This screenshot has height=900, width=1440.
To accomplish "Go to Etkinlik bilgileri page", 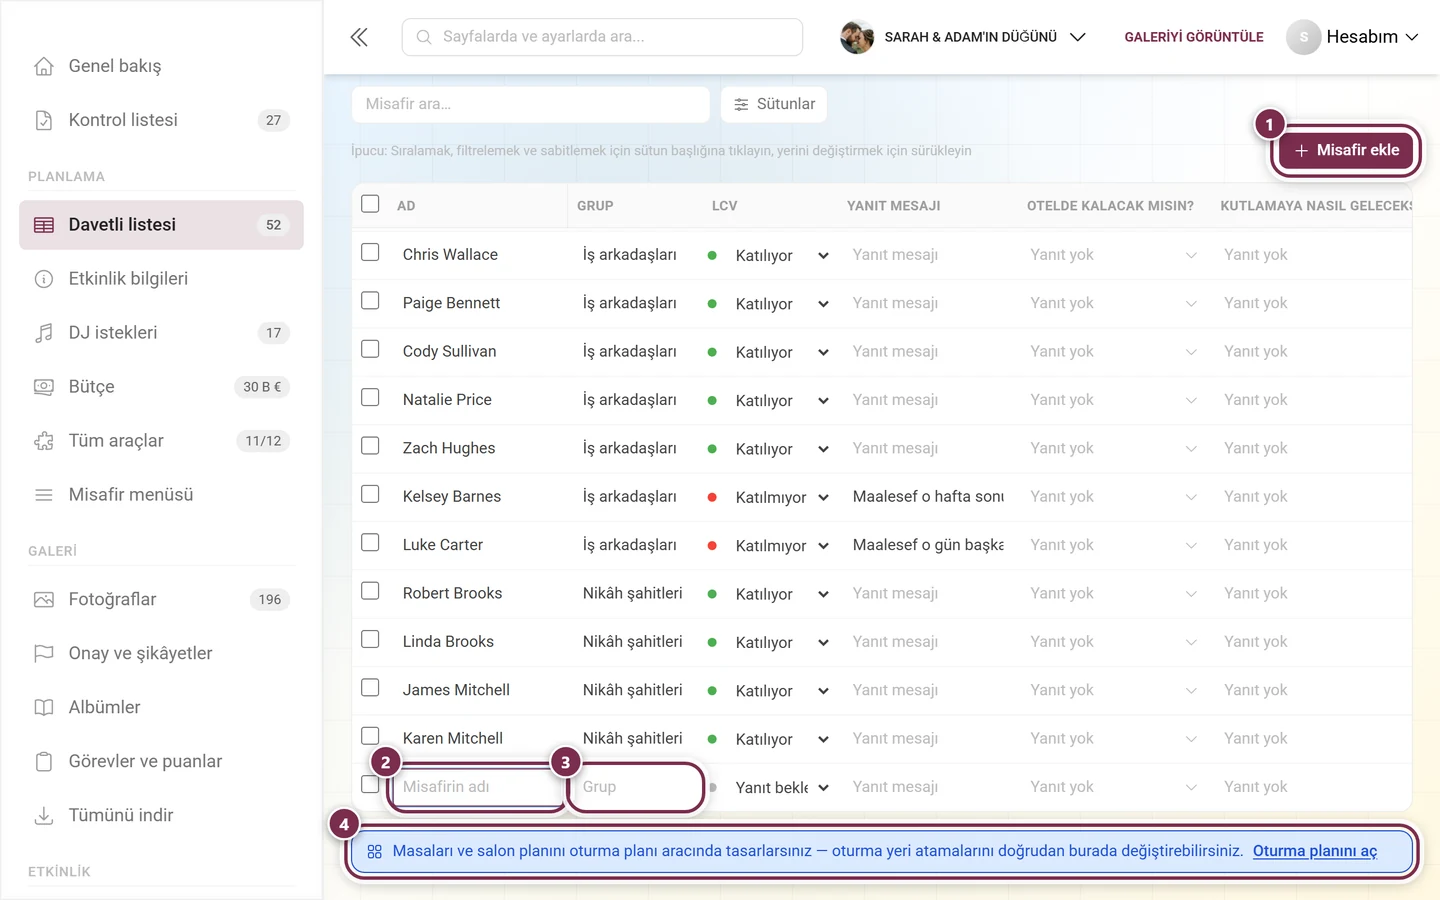I will tap(161, 279).
